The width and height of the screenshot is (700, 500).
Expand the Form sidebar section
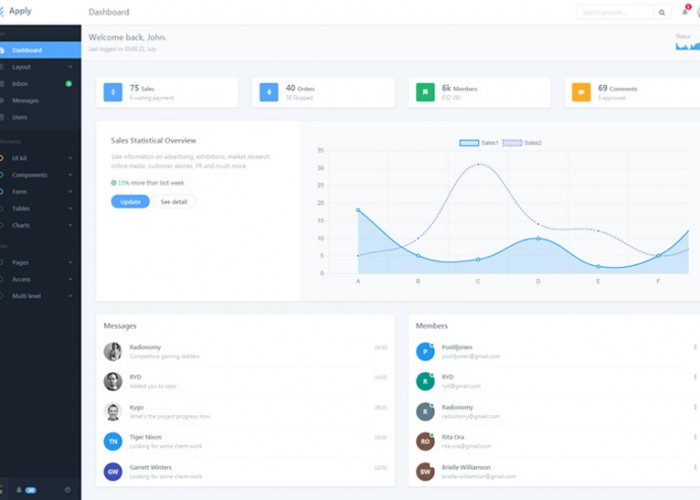41,192
